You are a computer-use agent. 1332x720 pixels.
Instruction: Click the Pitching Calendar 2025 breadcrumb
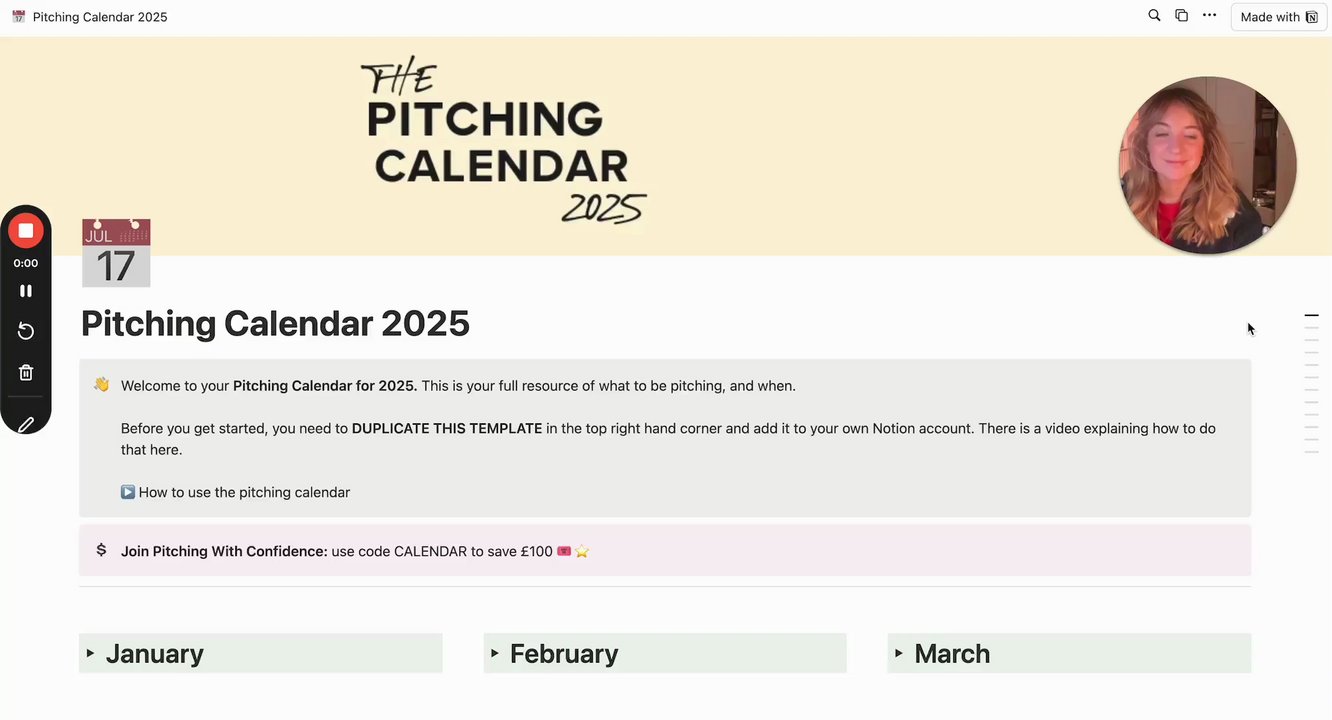point(99,17)
